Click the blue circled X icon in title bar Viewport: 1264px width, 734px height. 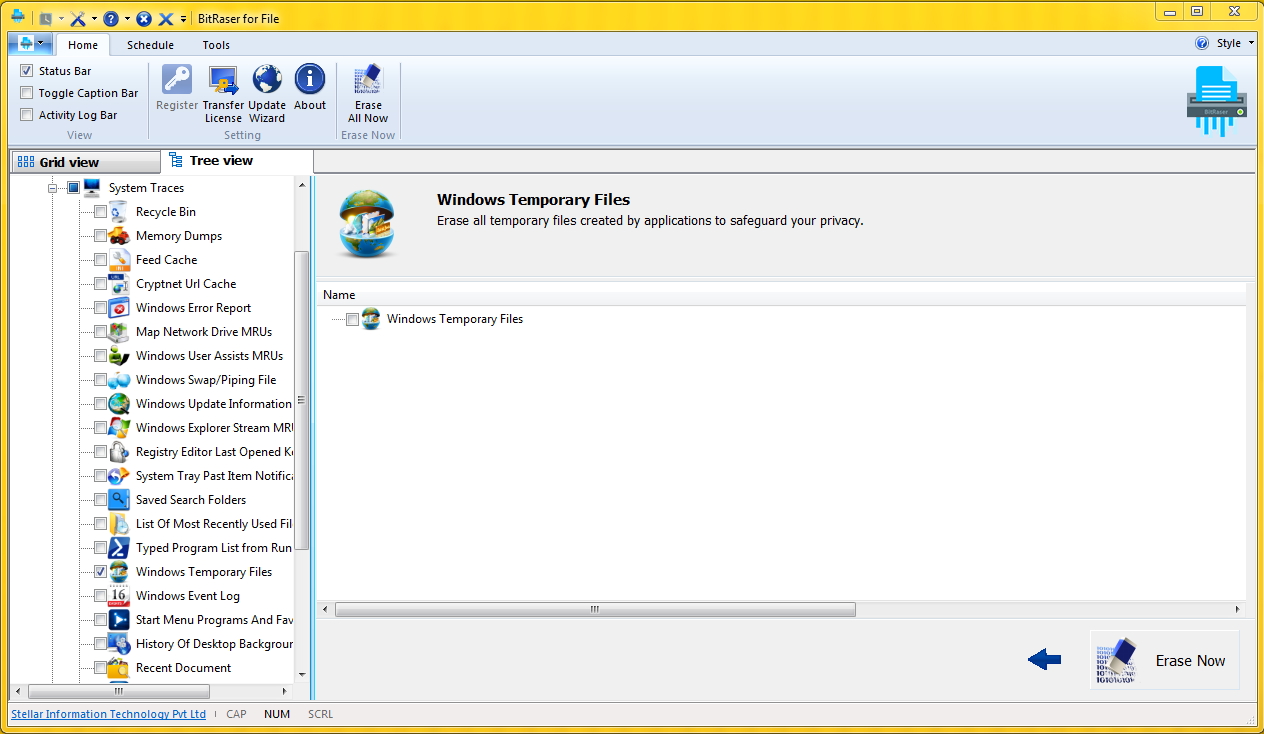(144, 19)
